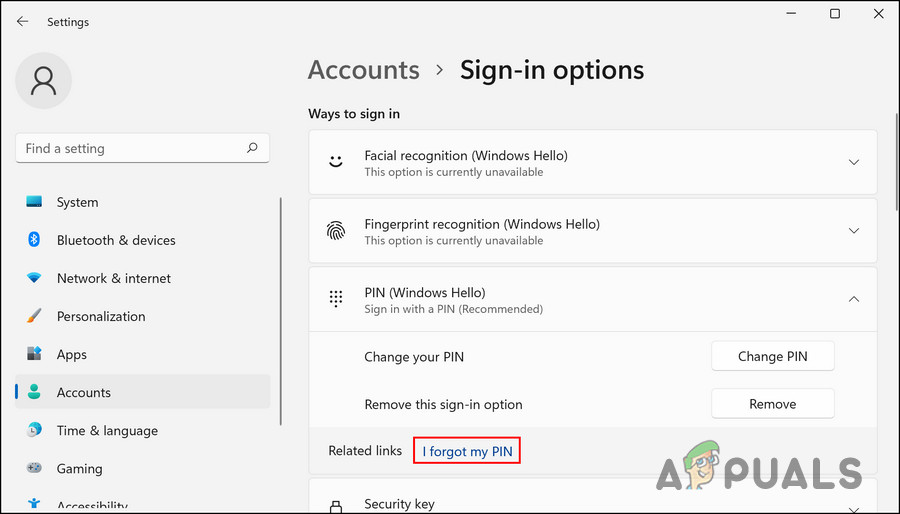Click the back arrow in Settings
Viewport: 900px width, 514px height.
pyautogui.click(x=22, y=22)
